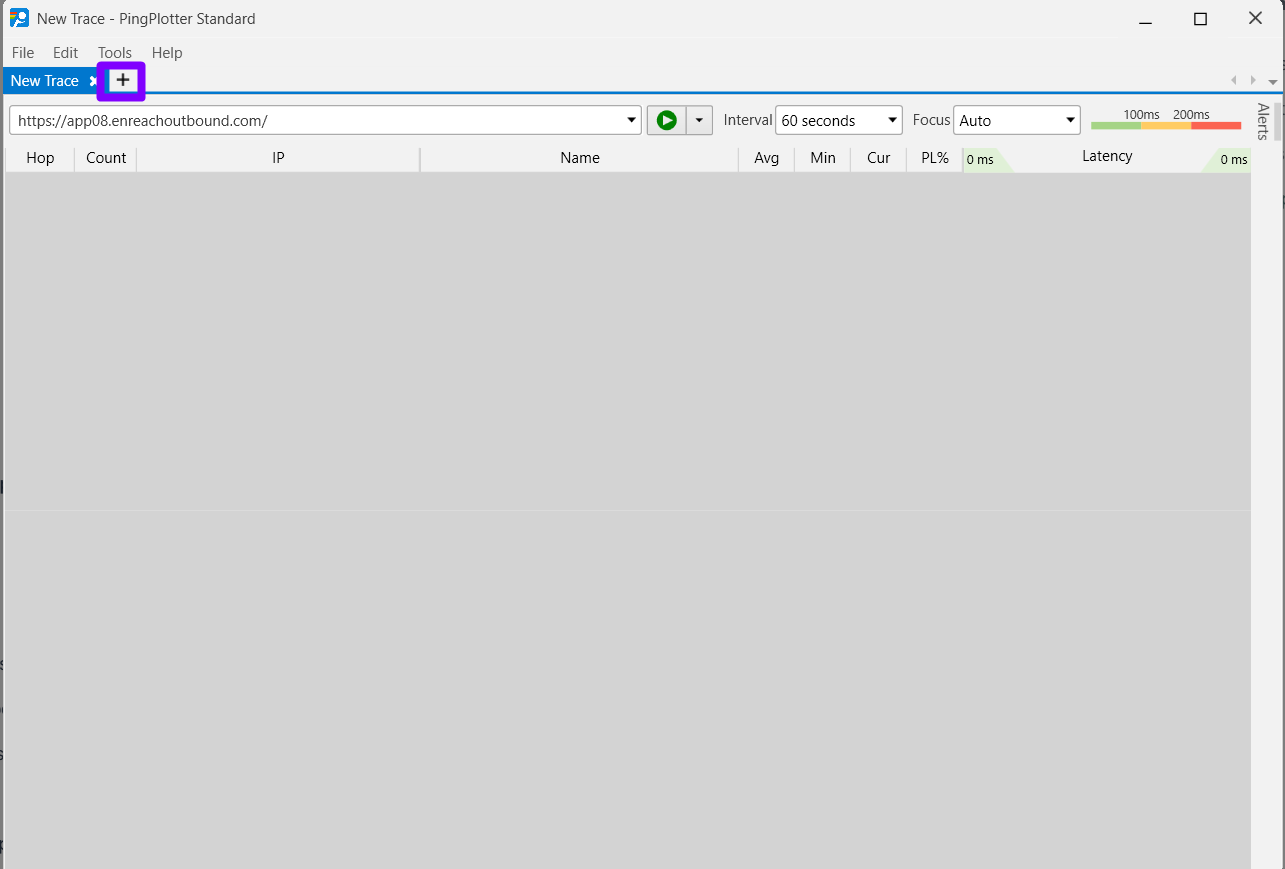Expand the target address history dropdown
This screenshot has width=1285, height=869.
pyautogui.click(x=632, y=120)
